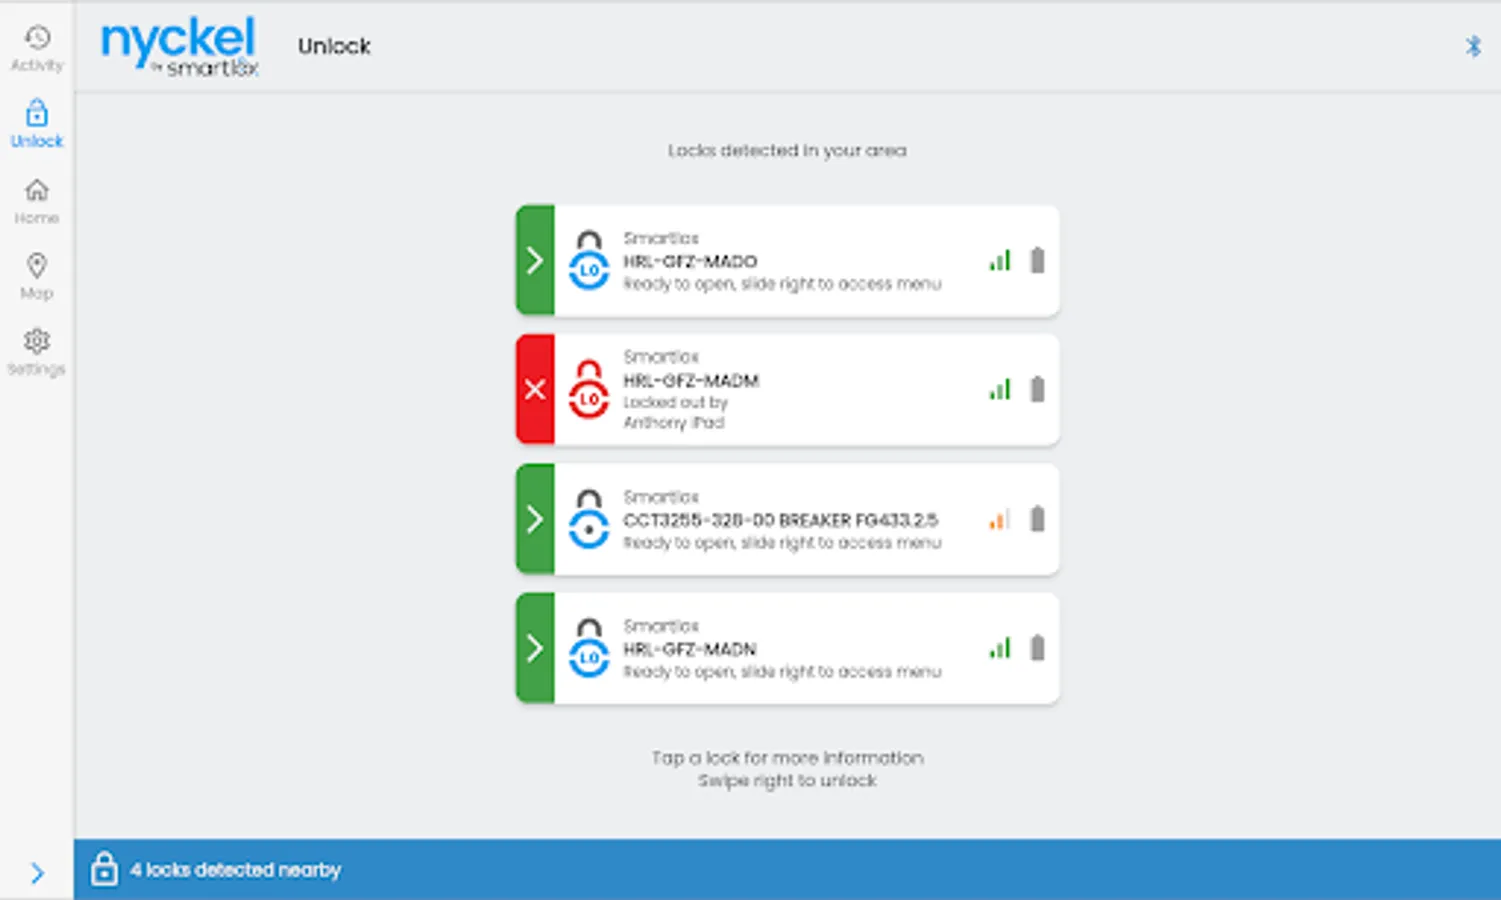Click '4 locks detected nearby' status text
The width and height of the screenshot is (1501, 900).
236,870
